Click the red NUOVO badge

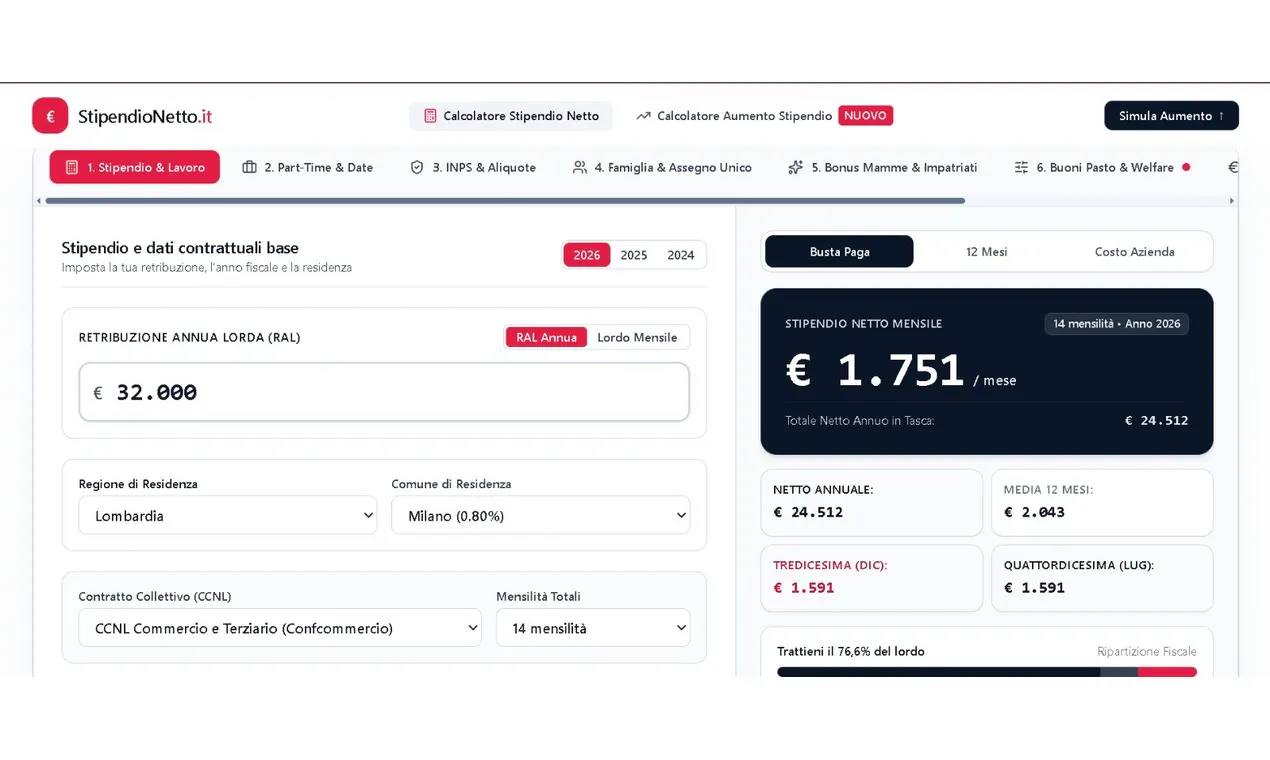tap(865, 116)
